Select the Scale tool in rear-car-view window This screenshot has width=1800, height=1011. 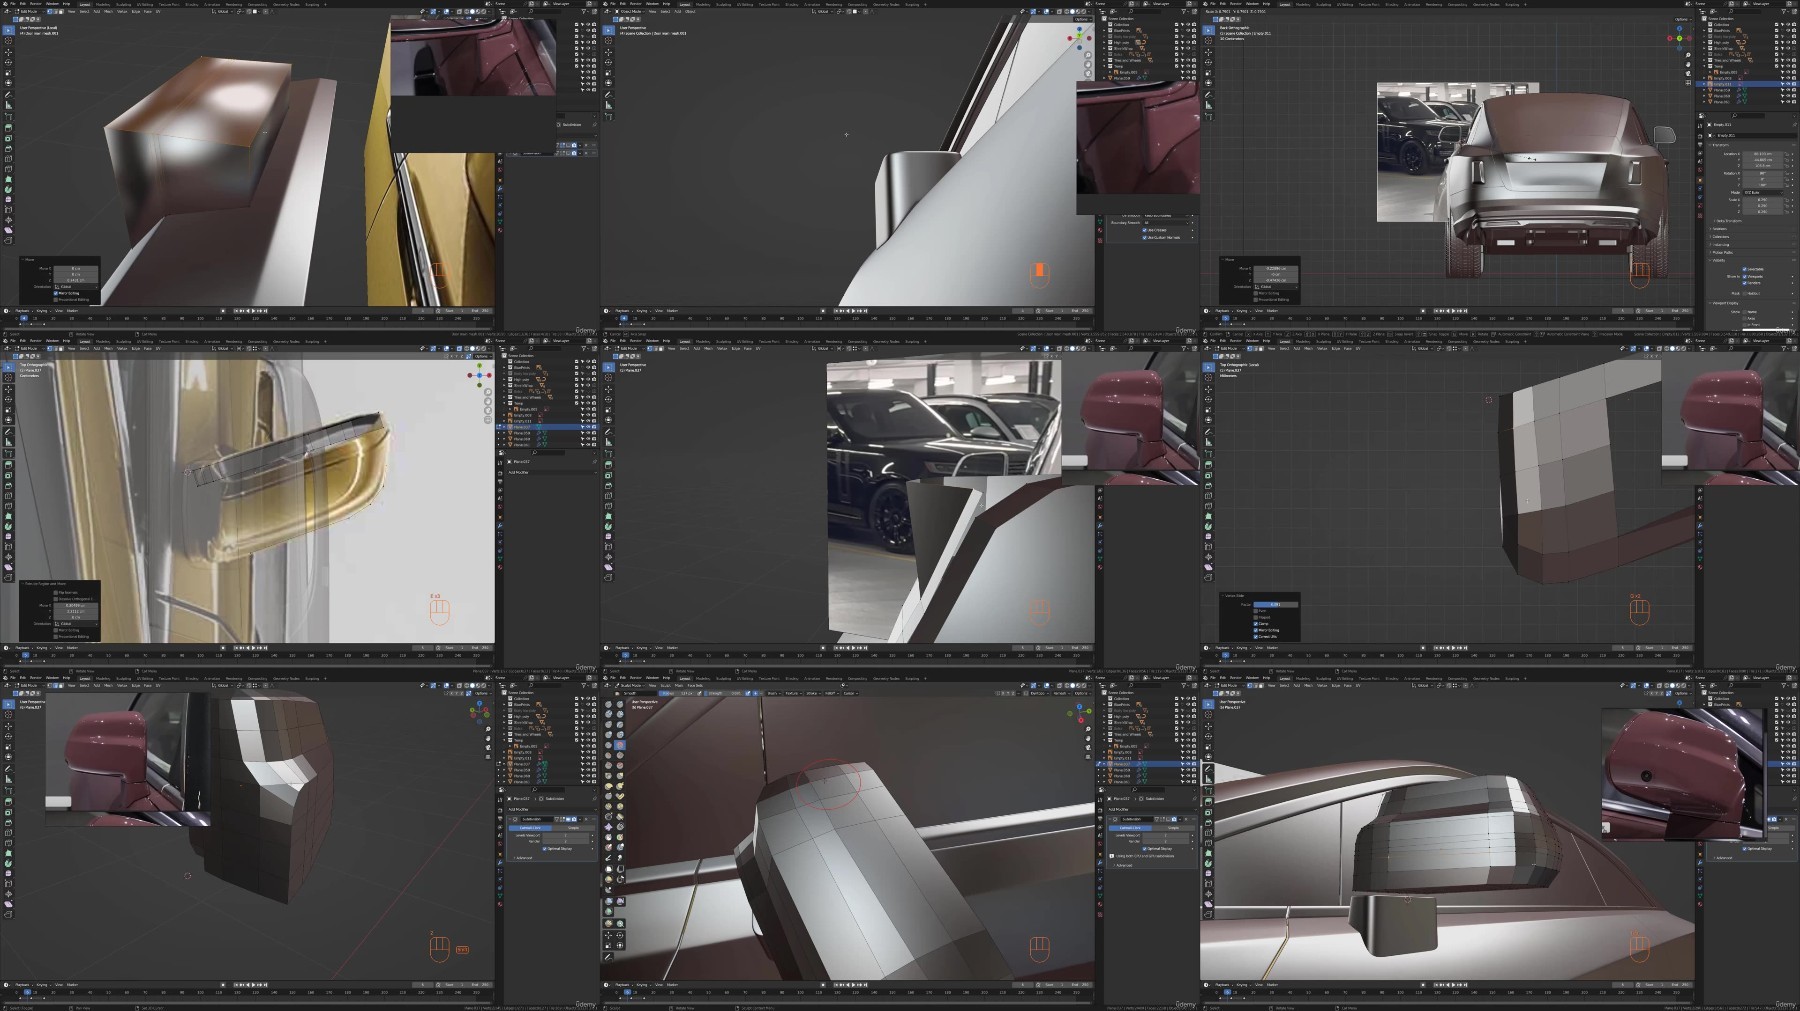(x=1208, y=73)
